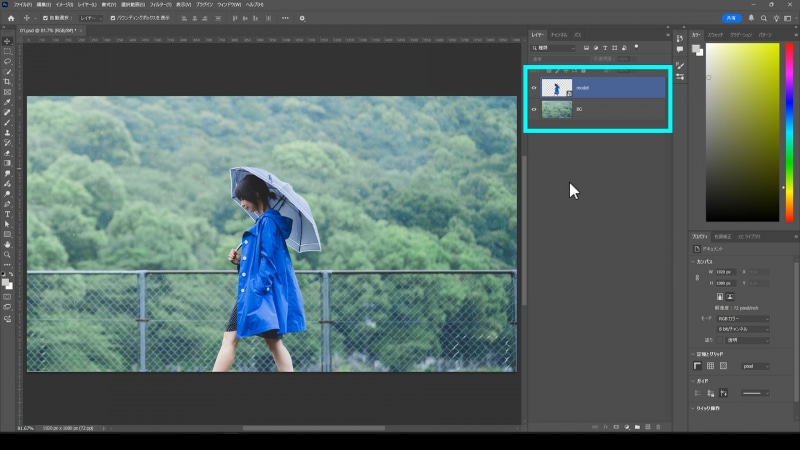Image resolution: width=800 pixels, height=450 pixels.
Task: Click the Home icon in options bar
Action: 11,18
